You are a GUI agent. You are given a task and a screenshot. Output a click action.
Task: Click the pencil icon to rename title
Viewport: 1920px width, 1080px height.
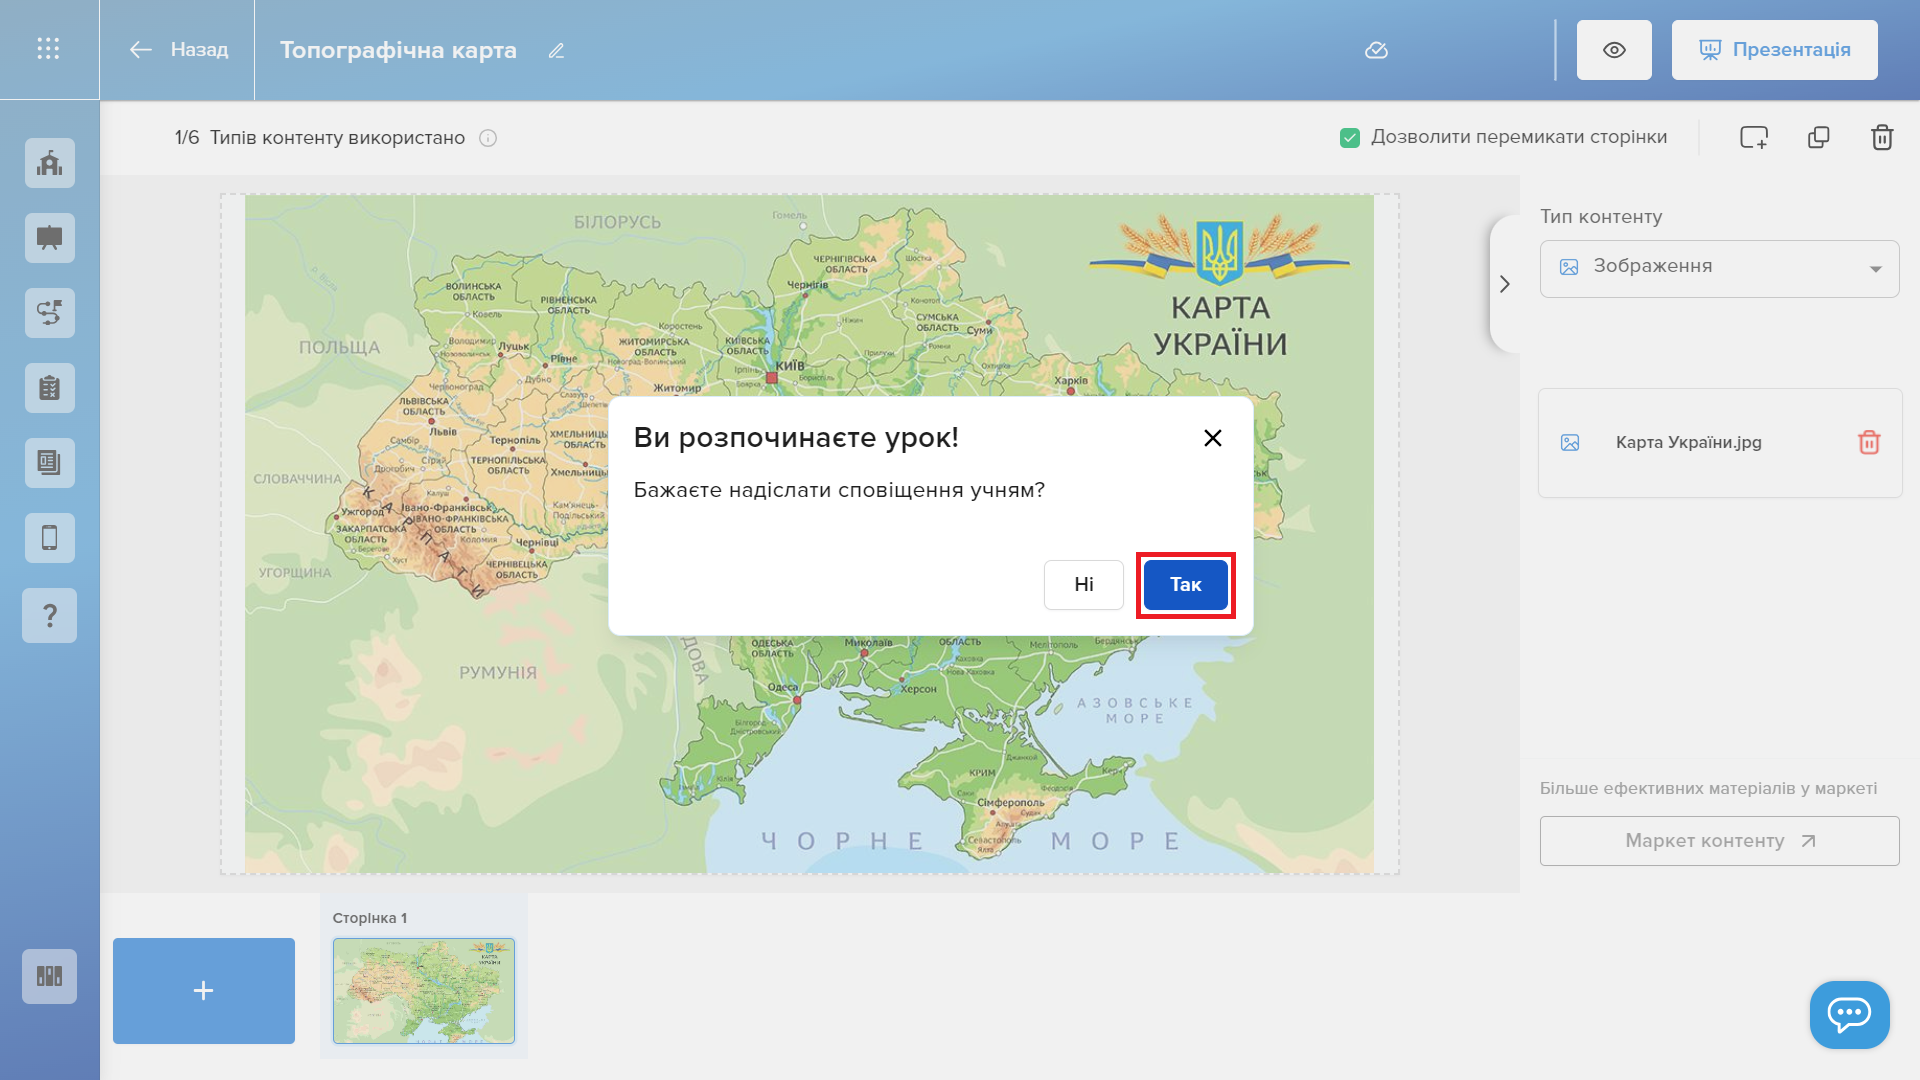pyautogui.click(x=556, y=51)
